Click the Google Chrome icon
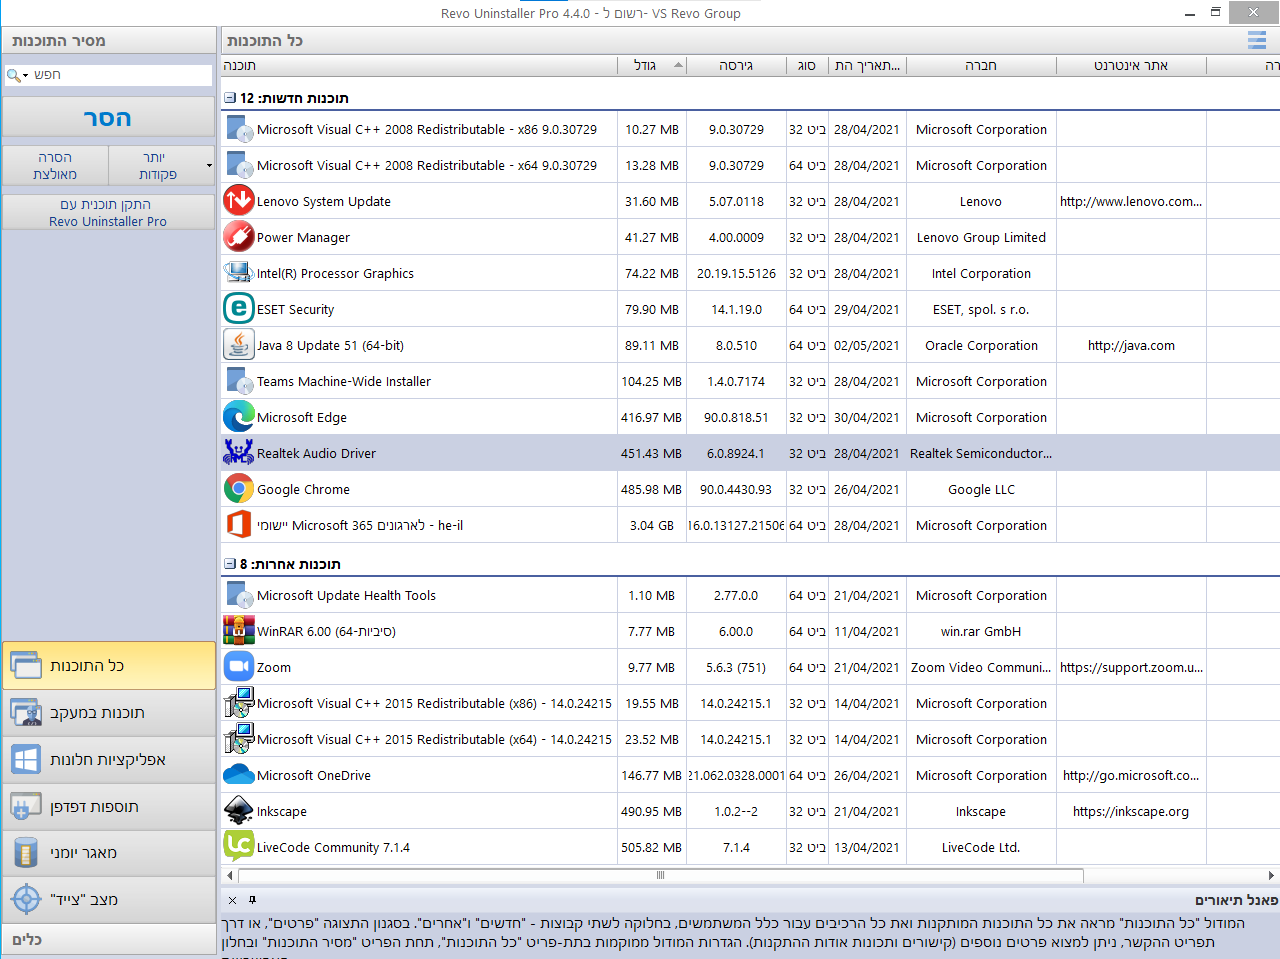This screenshot has width=1280, height=959. pyautogui.click(x=239, y=489)
